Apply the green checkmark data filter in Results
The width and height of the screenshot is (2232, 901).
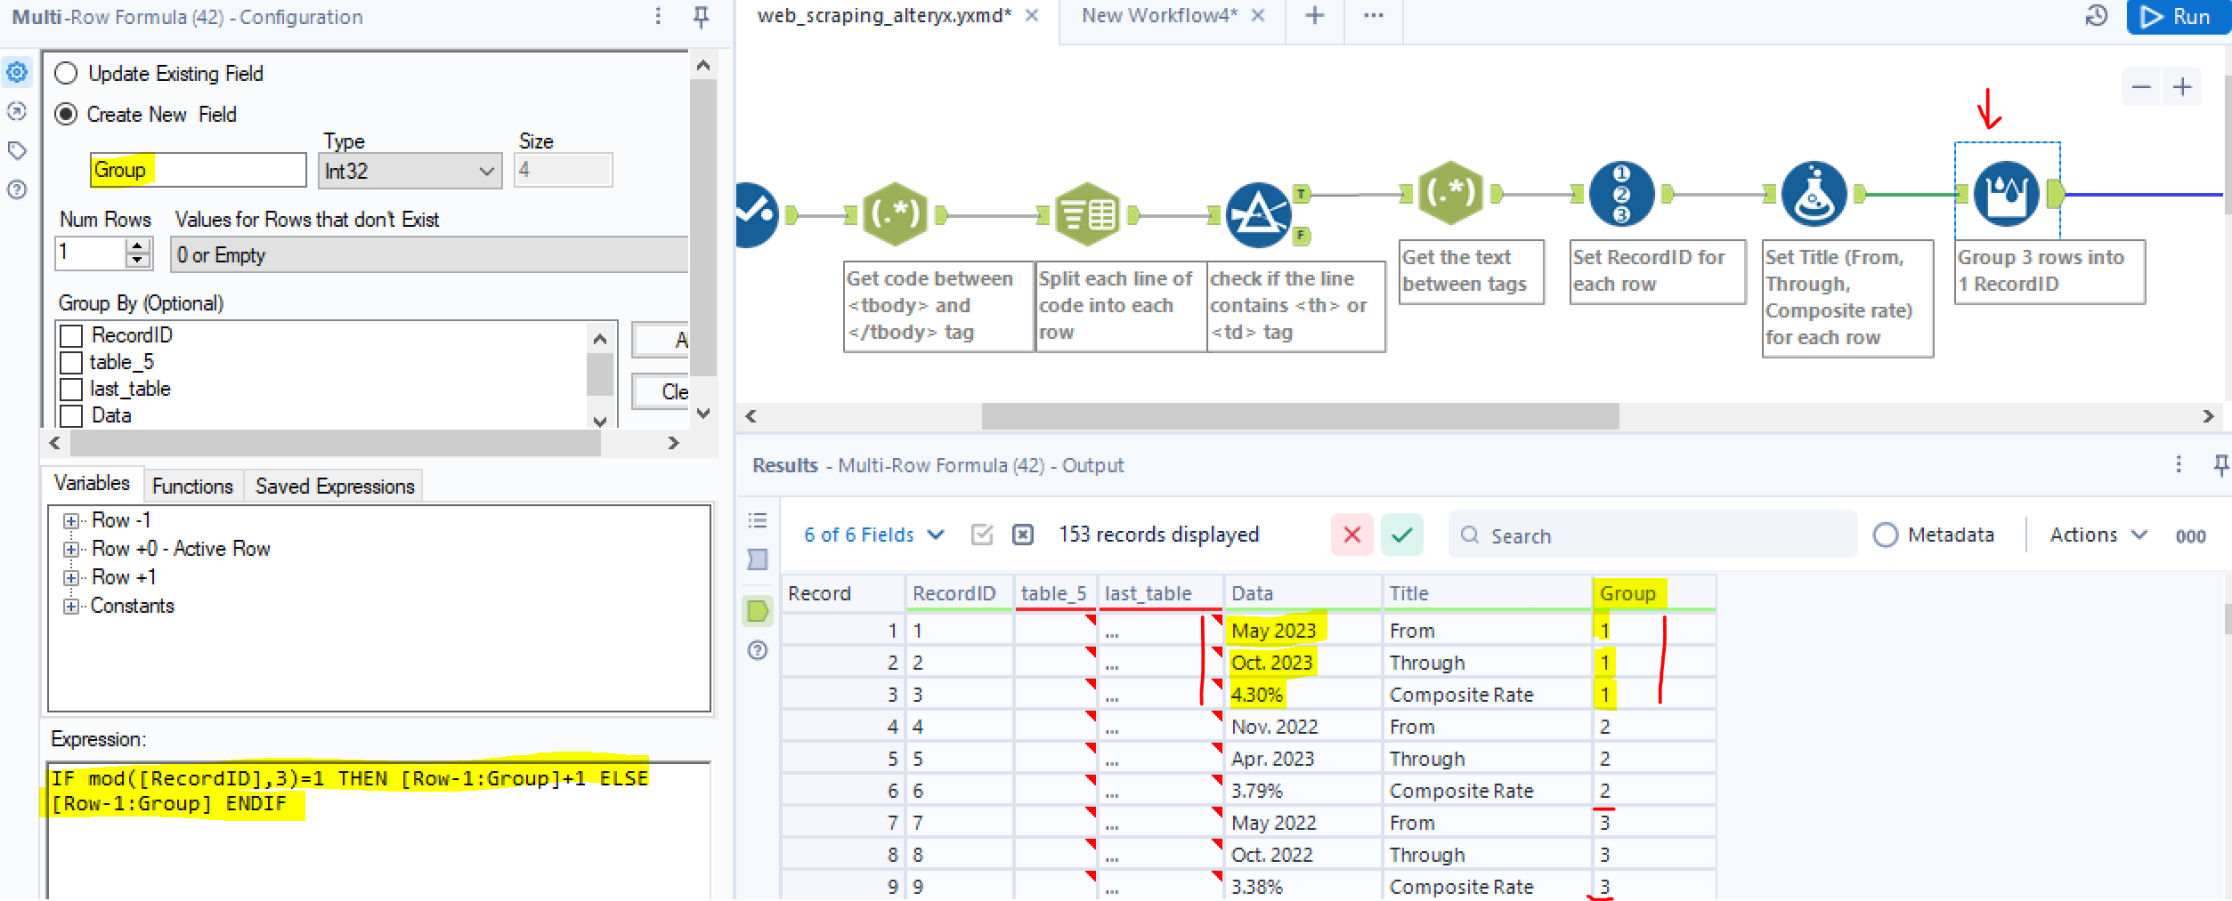1402,534
